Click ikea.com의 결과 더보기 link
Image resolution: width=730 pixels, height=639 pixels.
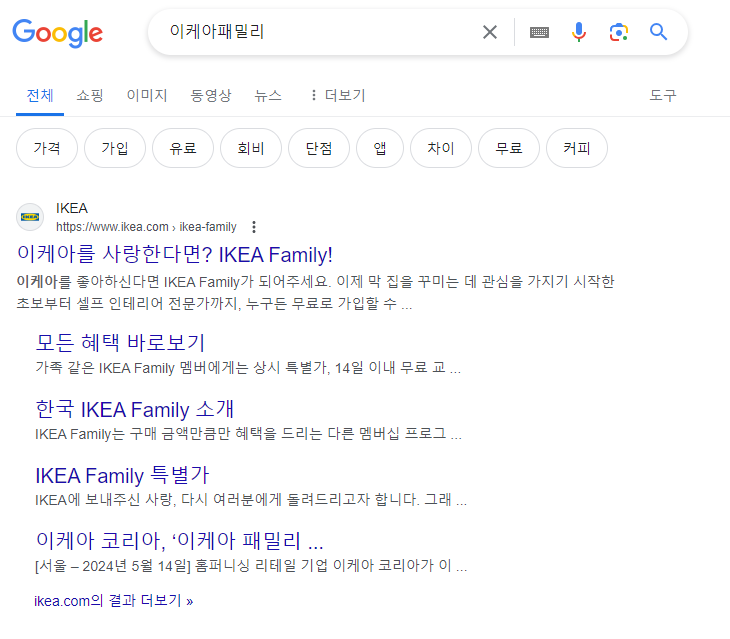pyautogui.click(x=114, y=601)
